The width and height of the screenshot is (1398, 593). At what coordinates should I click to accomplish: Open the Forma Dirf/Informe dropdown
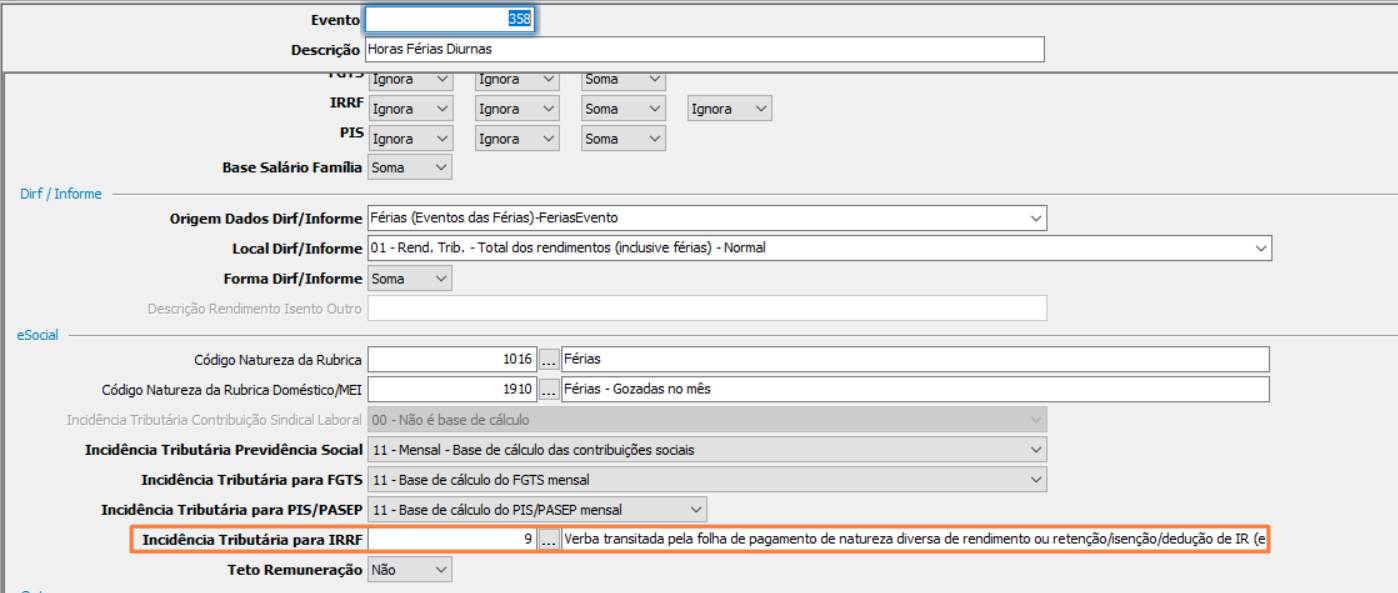[x=410, y=279]
